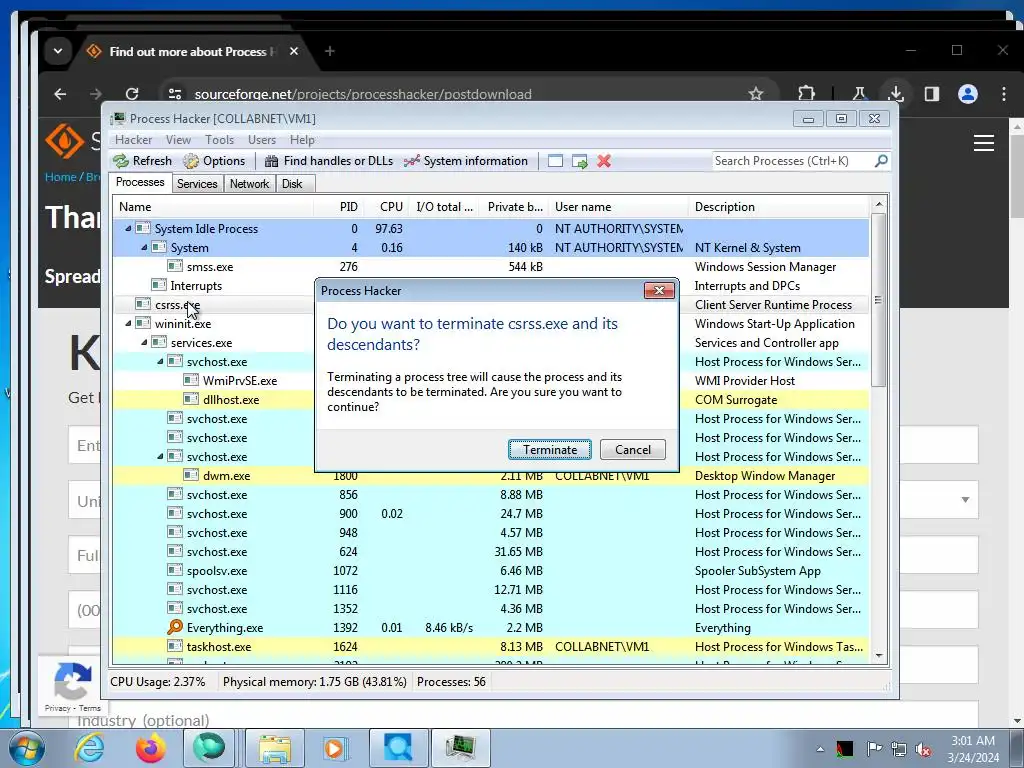The image size is (1024, 768).
Task: Switch to the Network tab
Action: (x=249, y=184)
